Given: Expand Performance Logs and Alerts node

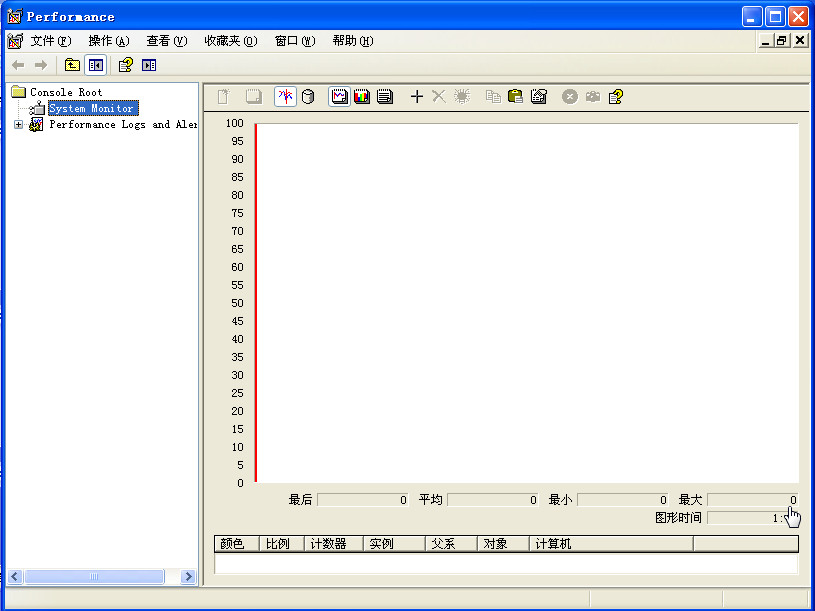Looking at the screenshot, I should click(19, 124).
